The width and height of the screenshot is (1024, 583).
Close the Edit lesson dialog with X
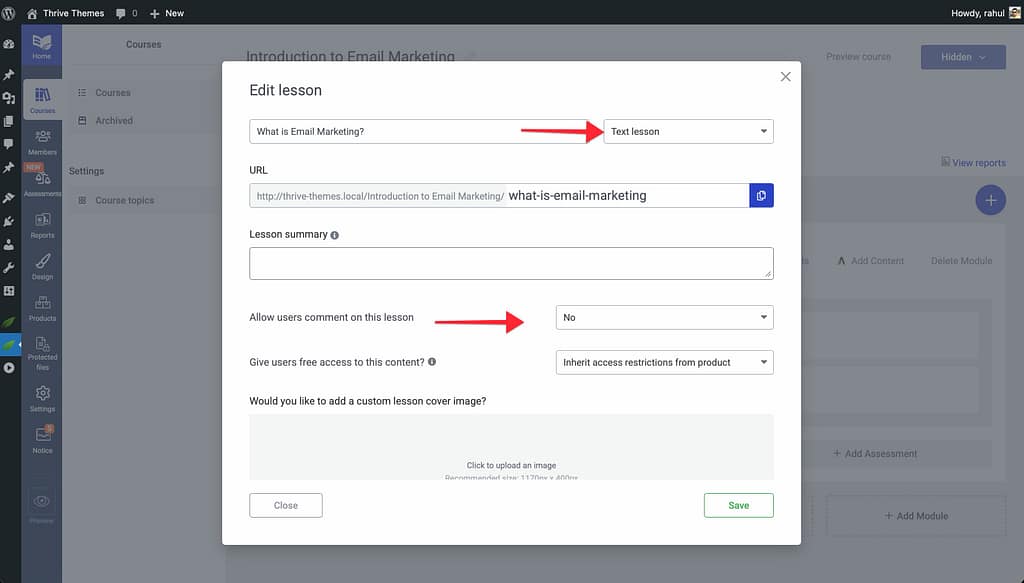coord(785,77)
